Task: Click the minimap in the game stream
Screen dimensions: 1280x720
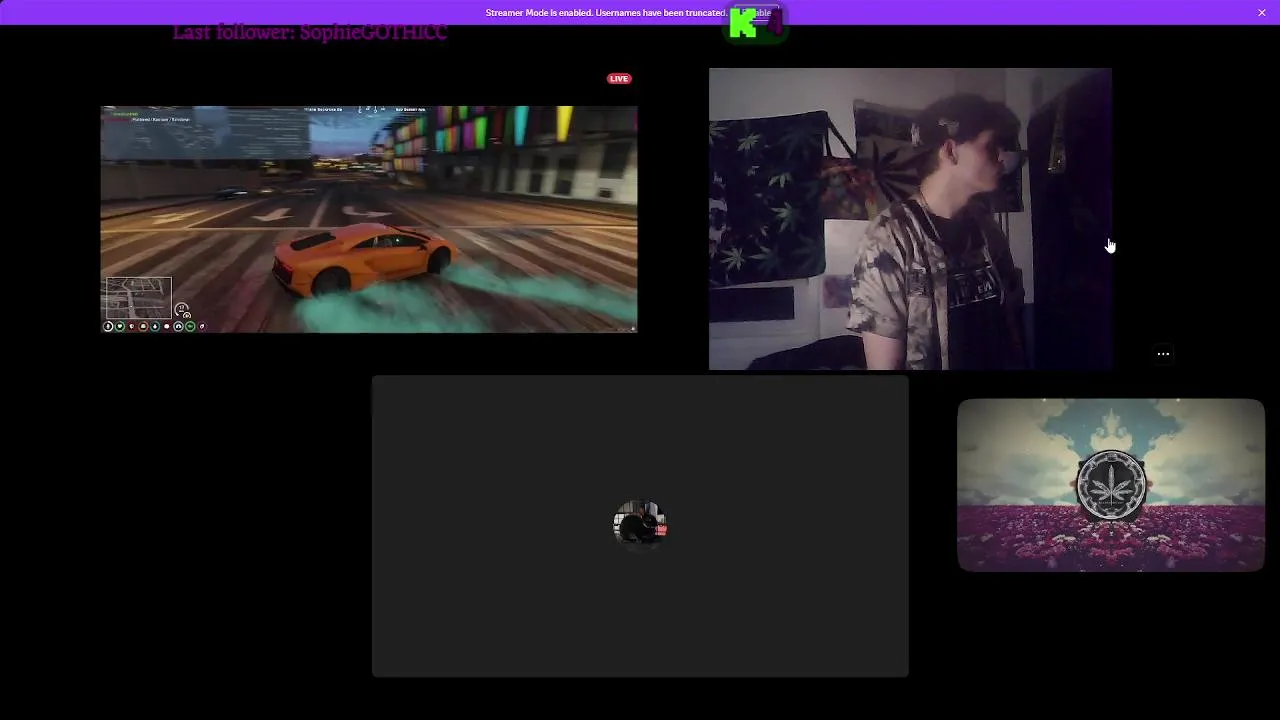Action: (138, 298)
